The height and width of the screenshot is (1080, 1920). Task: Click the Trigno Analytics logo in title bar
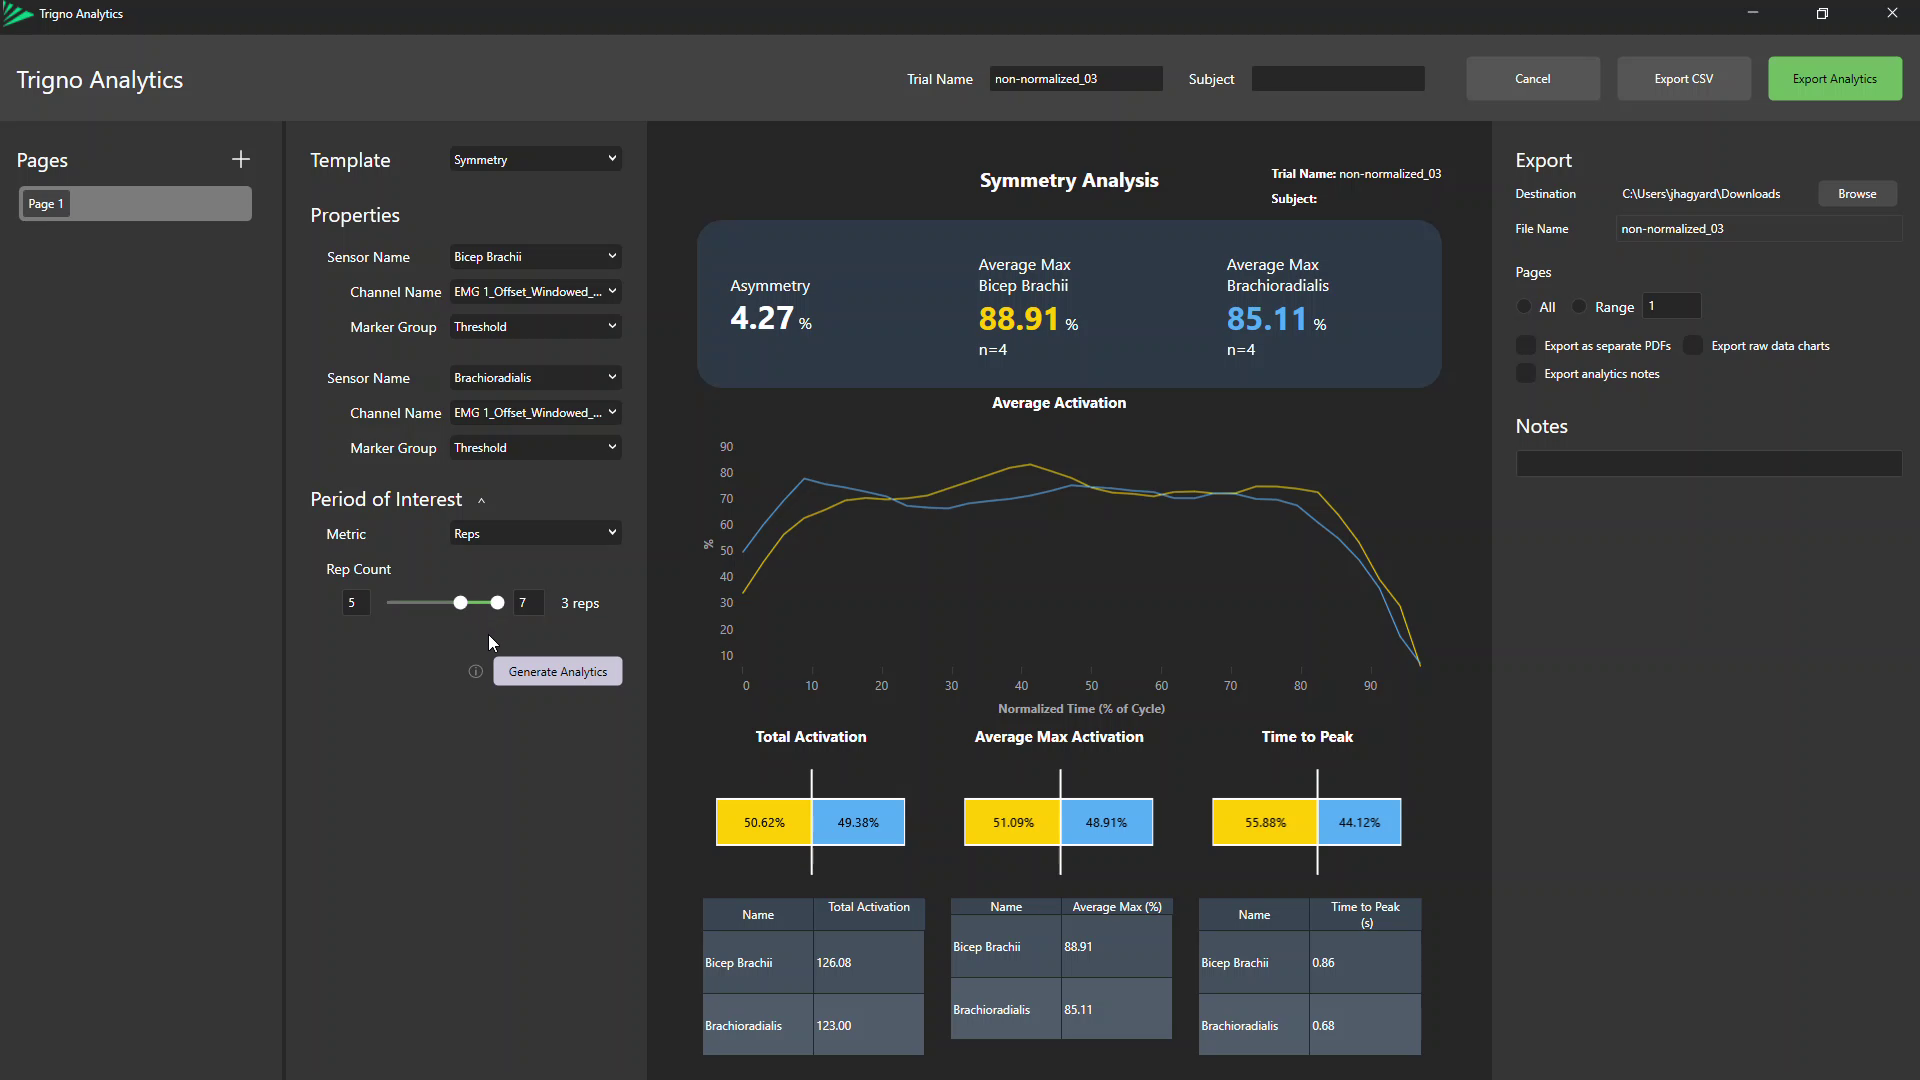(18, 14)
